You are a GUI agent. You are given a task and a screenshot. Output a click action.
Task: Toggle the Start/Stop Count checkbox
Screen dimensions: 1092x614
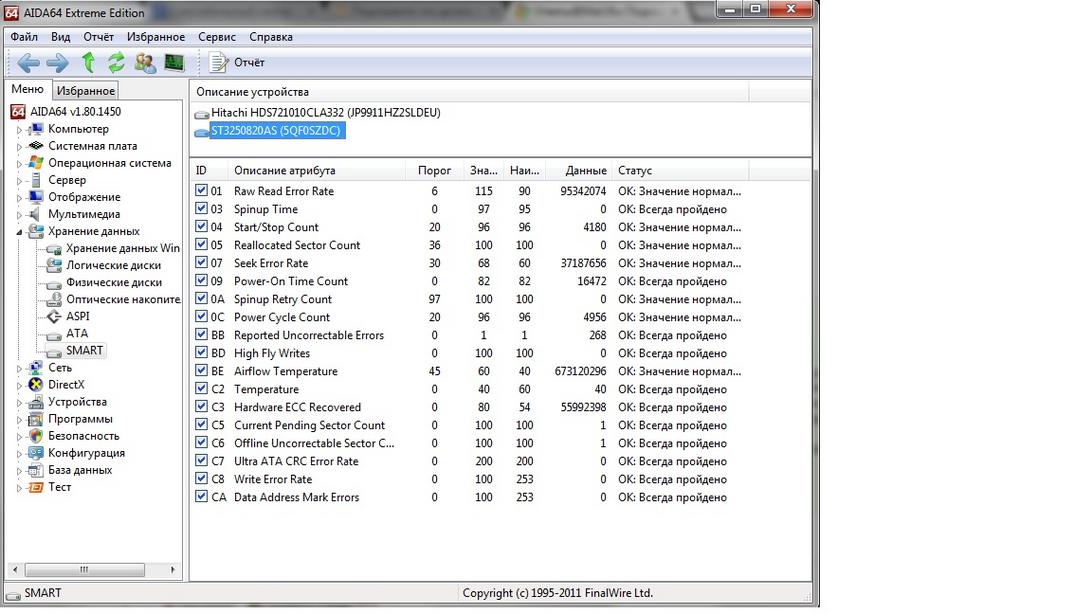[201, 226]
